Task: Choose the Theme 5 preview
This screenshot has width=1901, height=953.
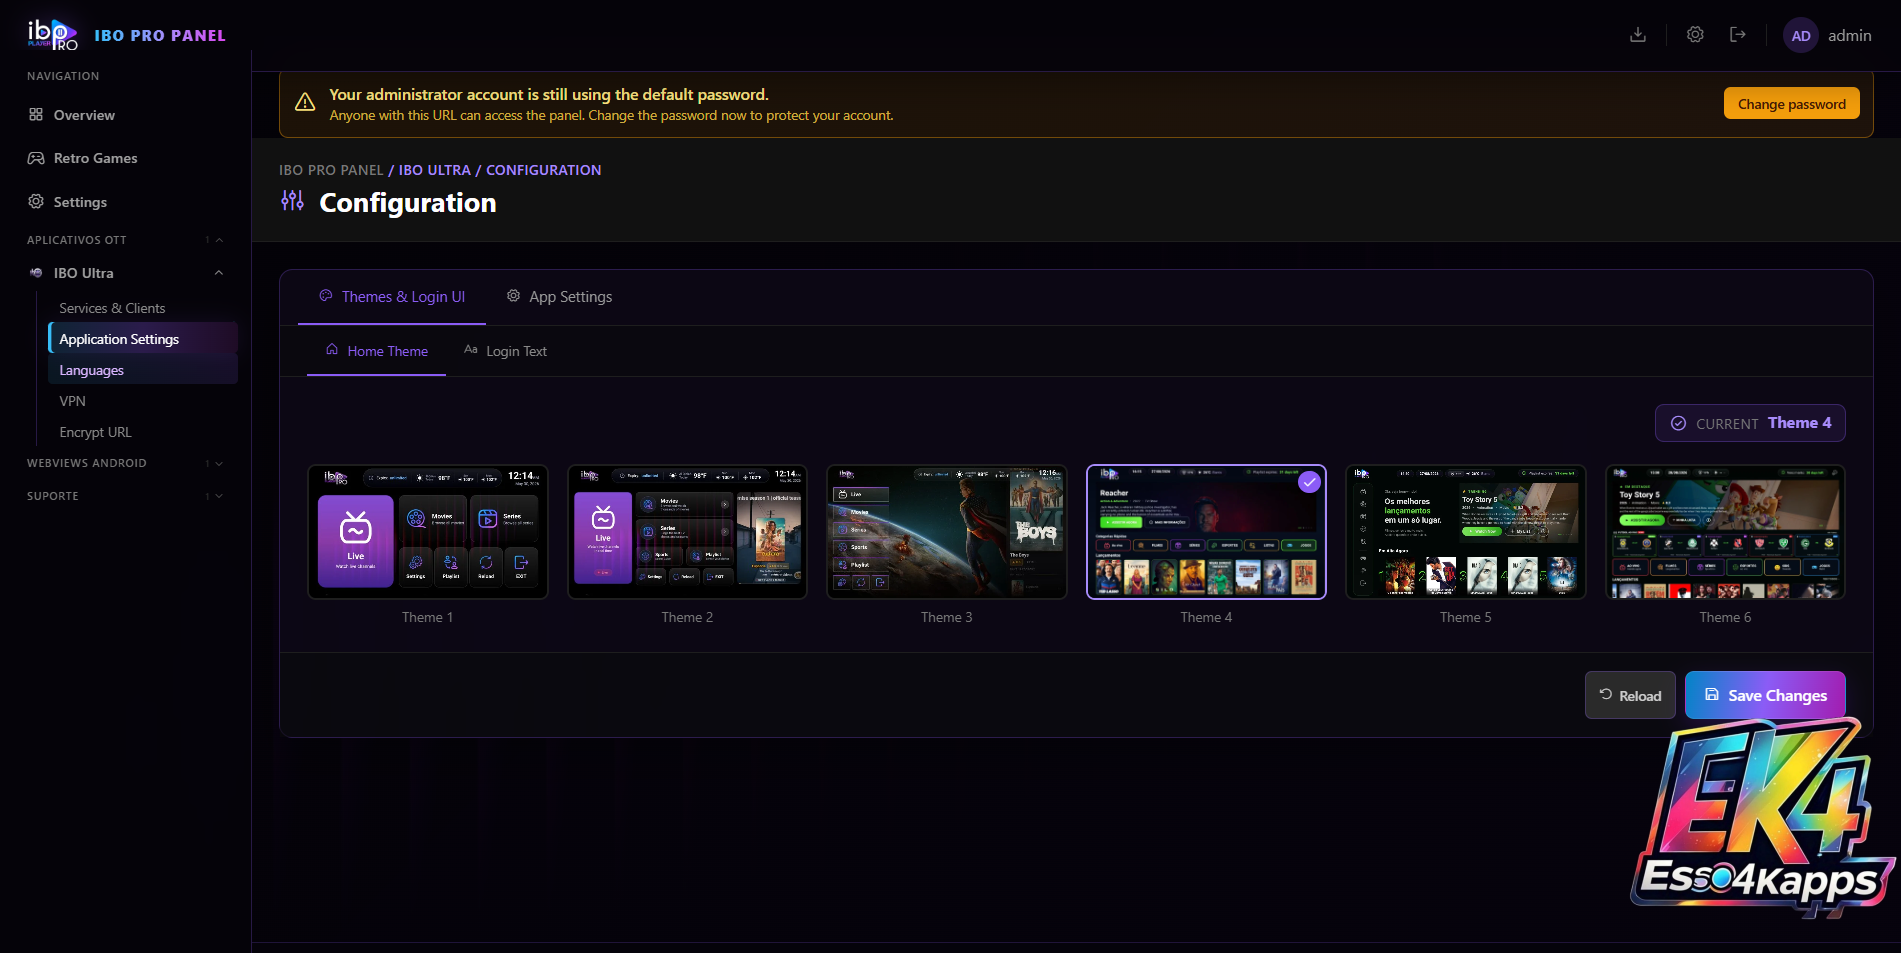Action: (1466, 532)
